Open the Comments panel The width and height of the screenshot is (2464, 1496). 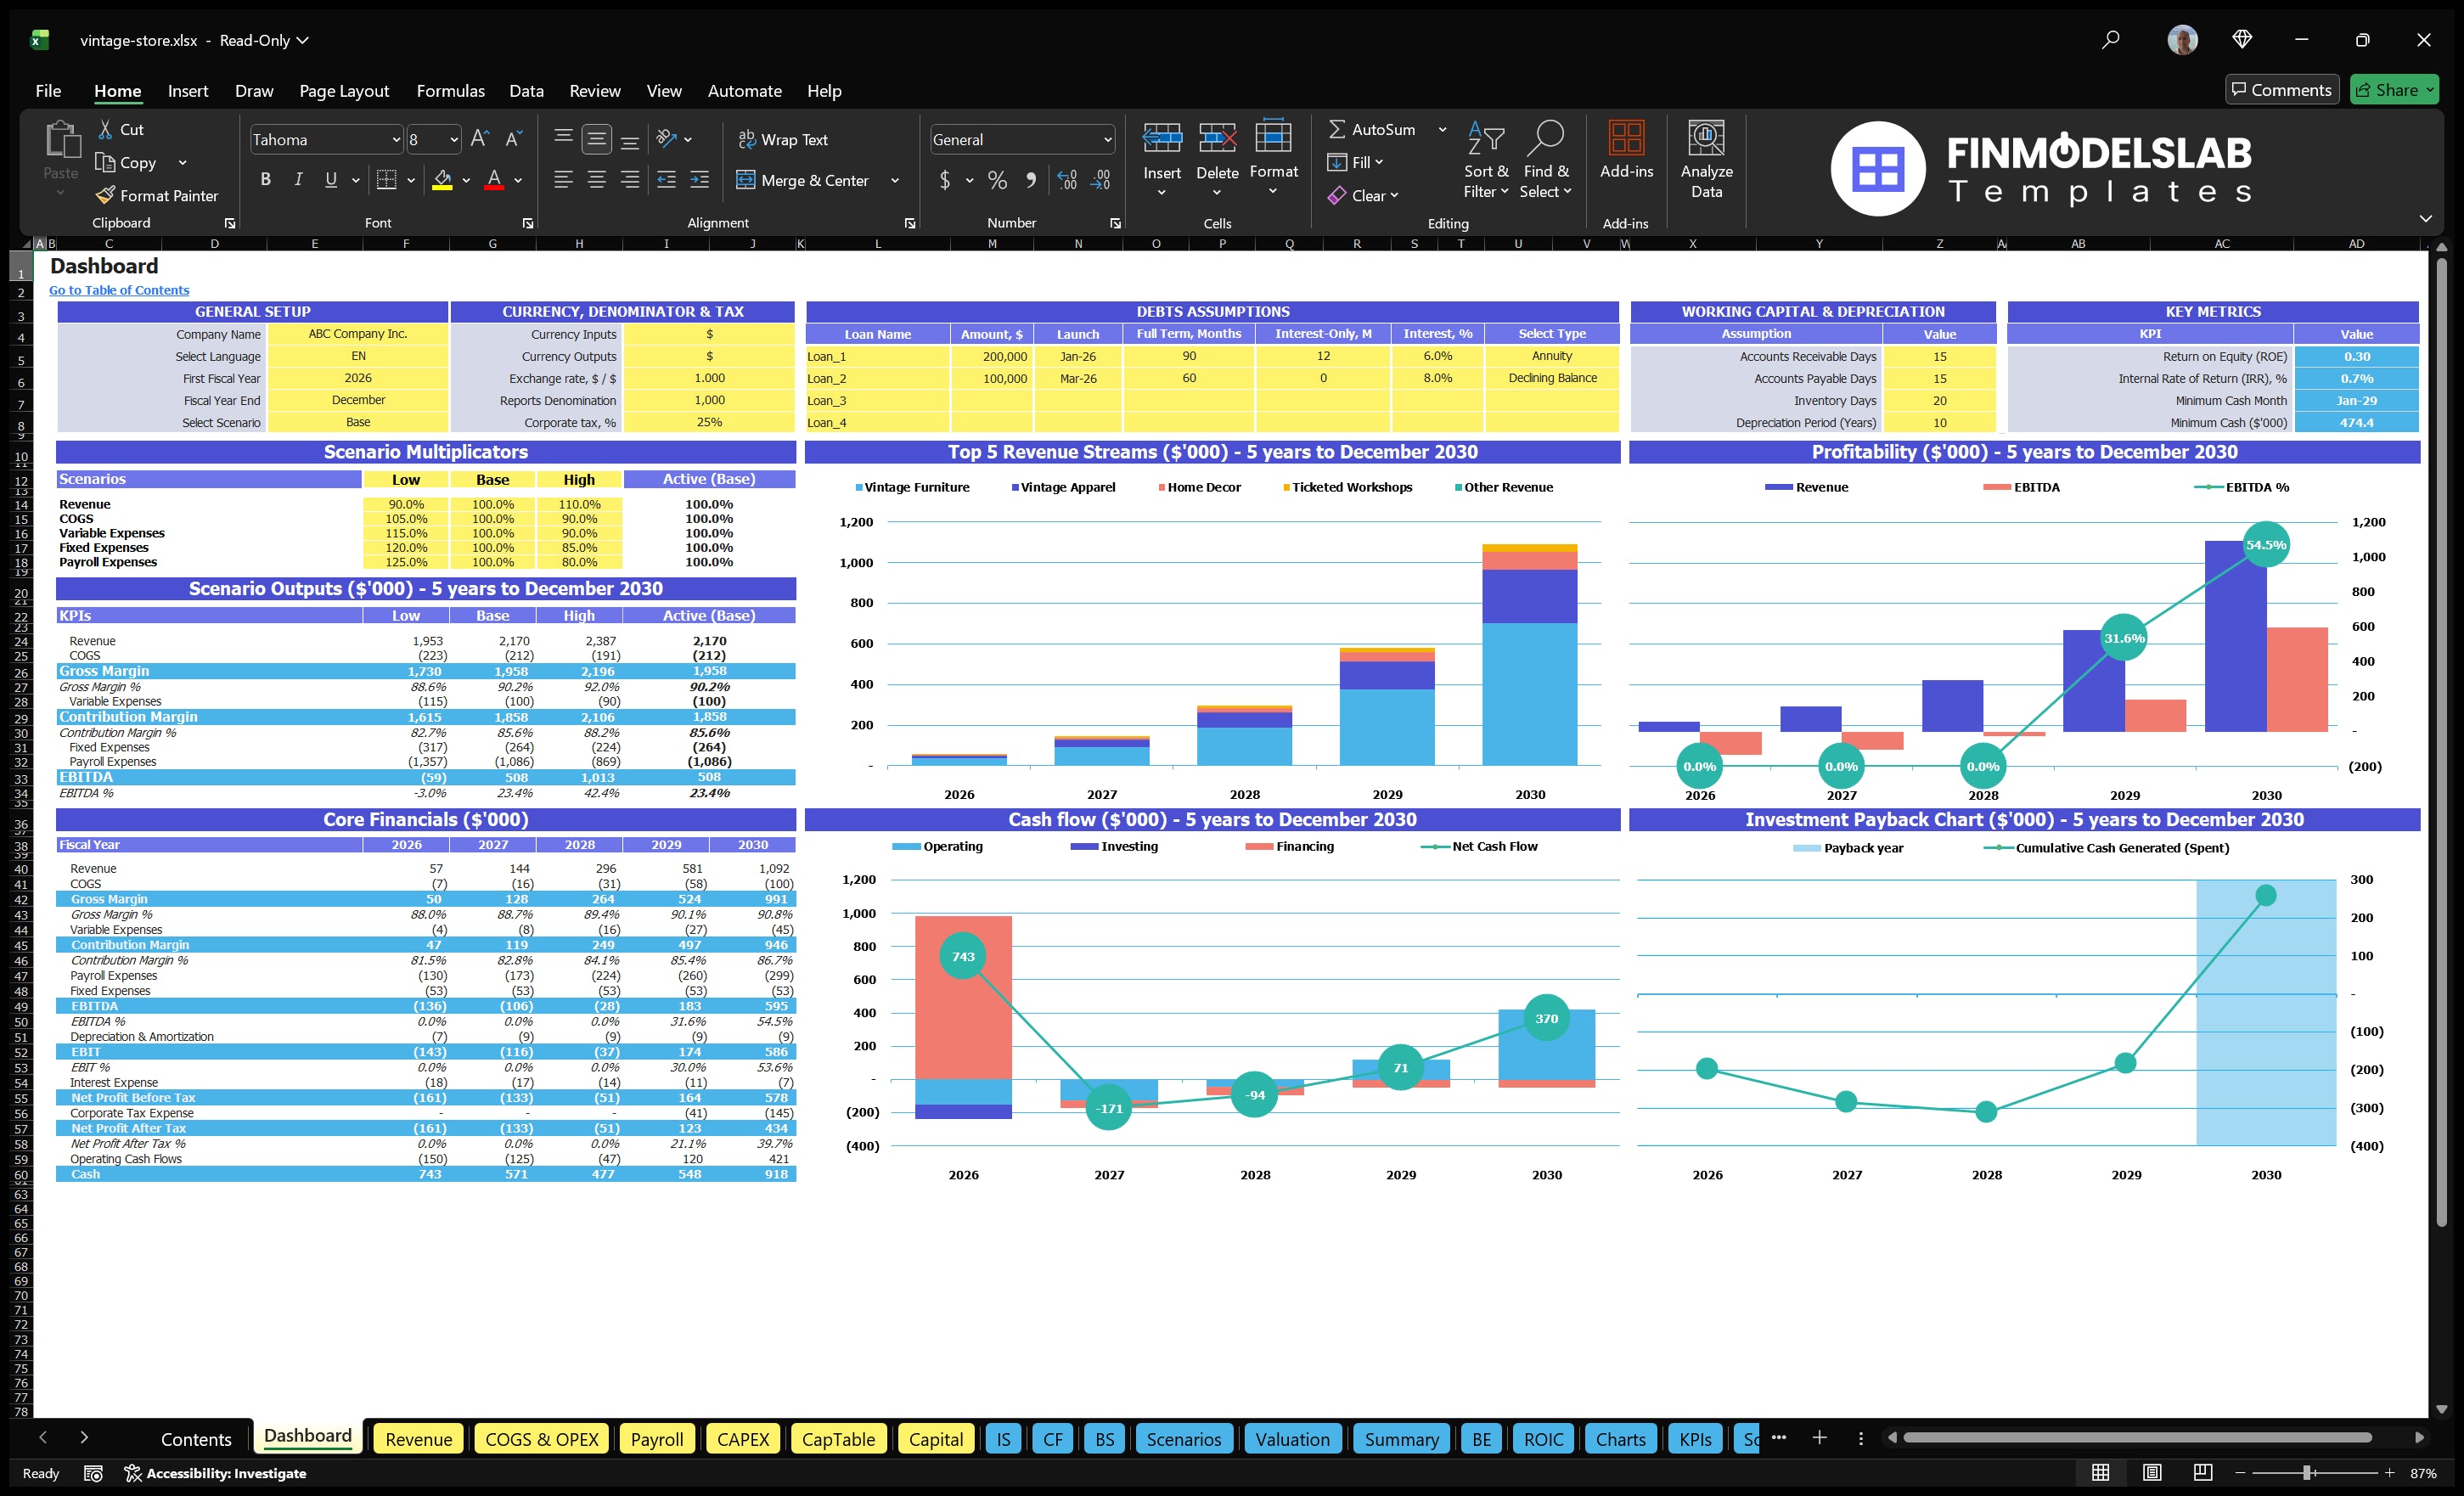point(2282,89)
